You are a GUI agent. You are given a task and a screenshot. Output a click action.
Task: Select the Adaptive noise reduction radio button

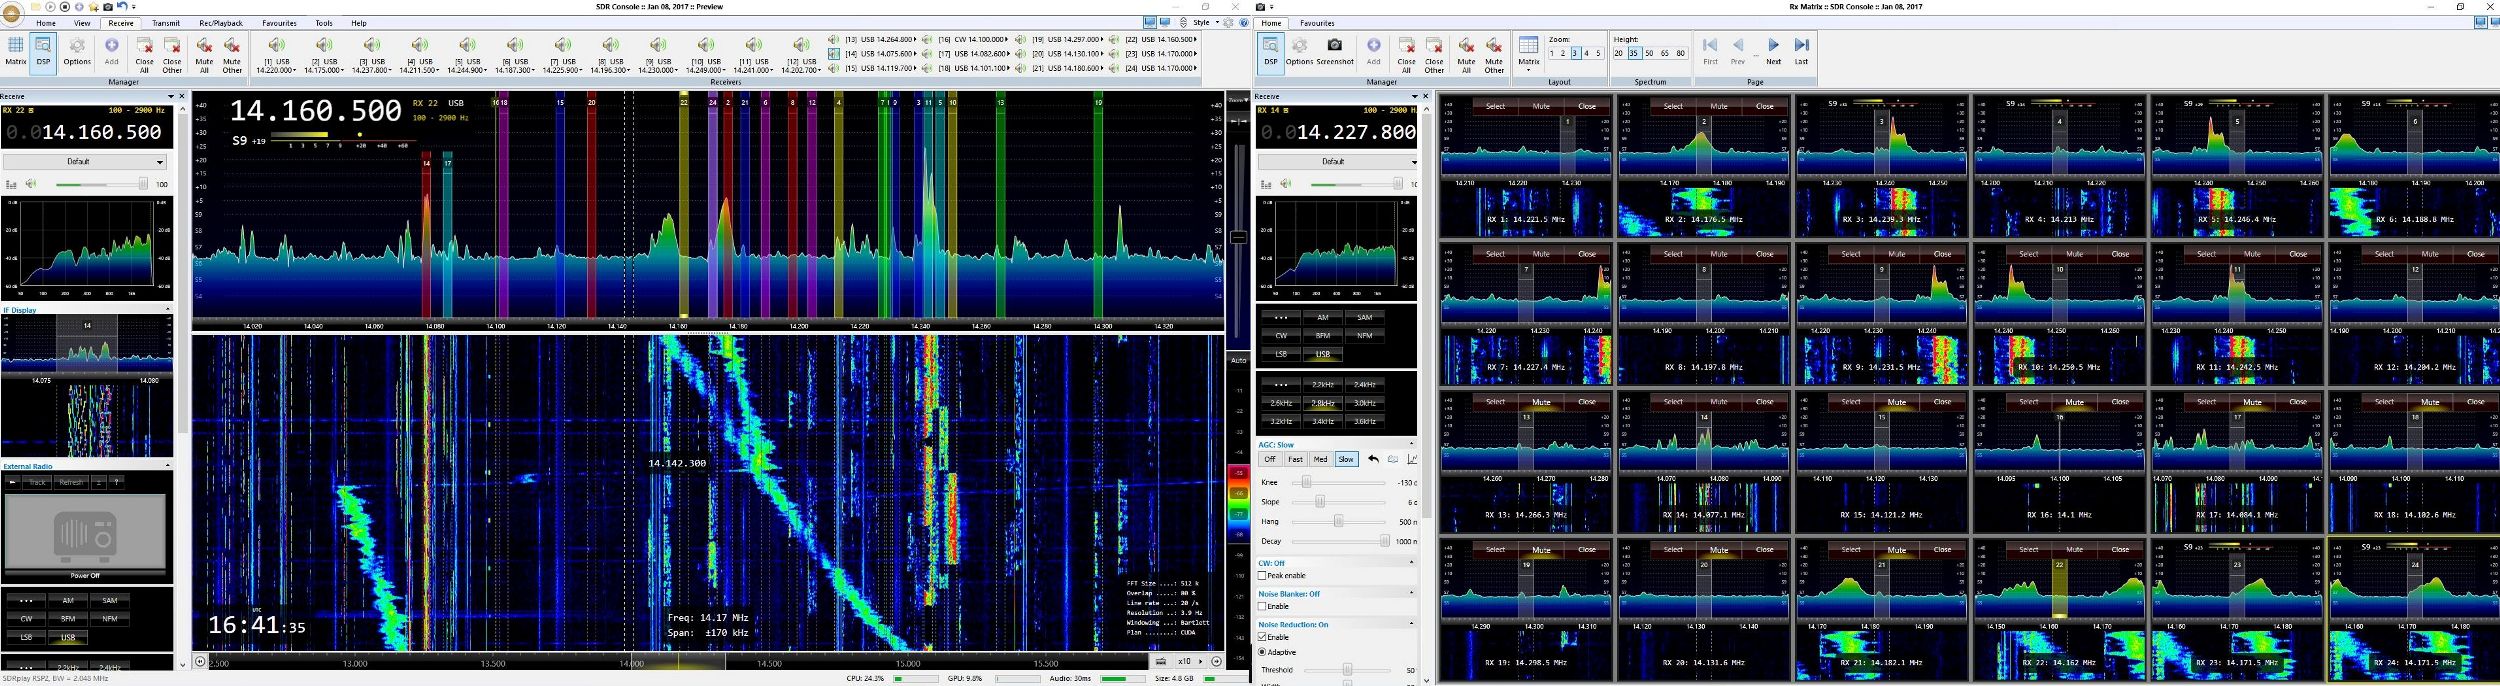pyautogui.click(x=1262, y=652)
